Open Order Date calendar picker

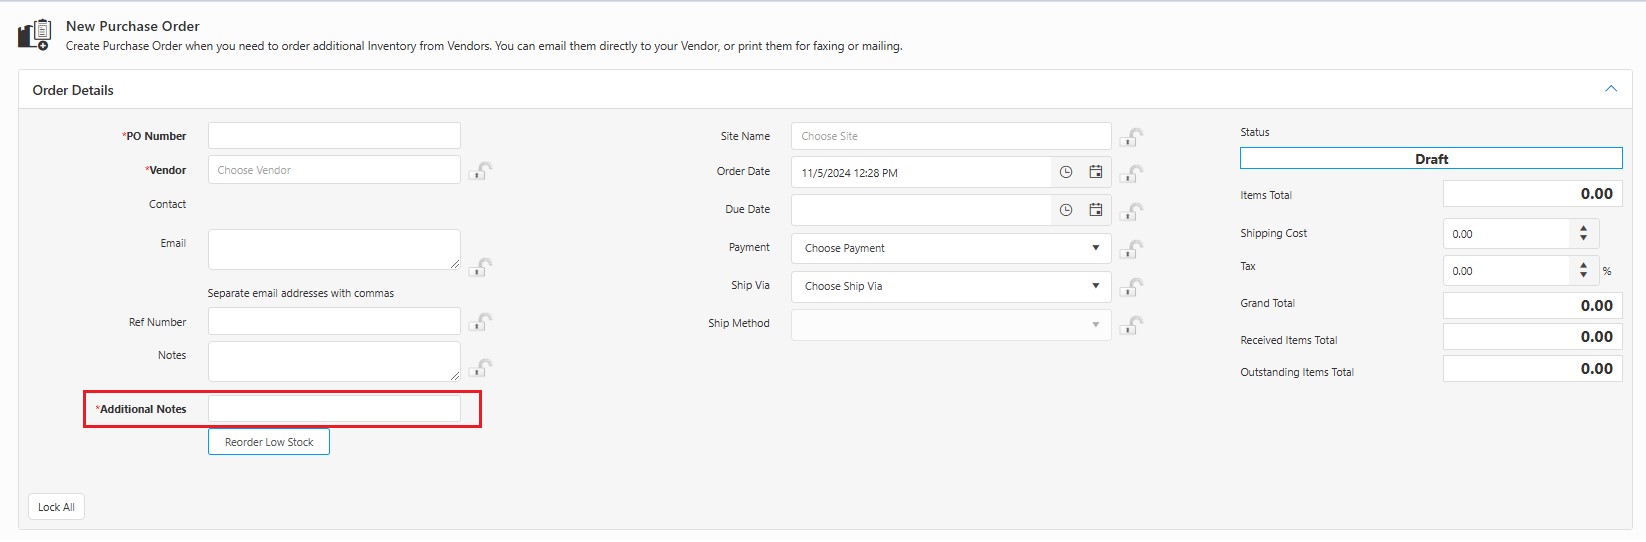click(x=1095, y=172)
